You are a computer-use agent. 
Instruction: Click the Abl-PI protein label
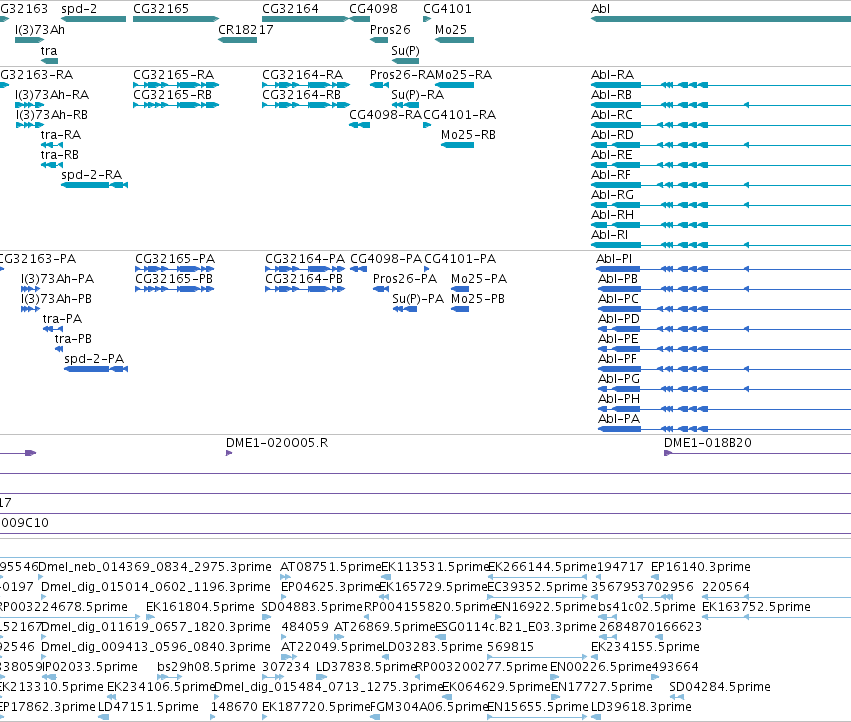[x=614, y=259]
